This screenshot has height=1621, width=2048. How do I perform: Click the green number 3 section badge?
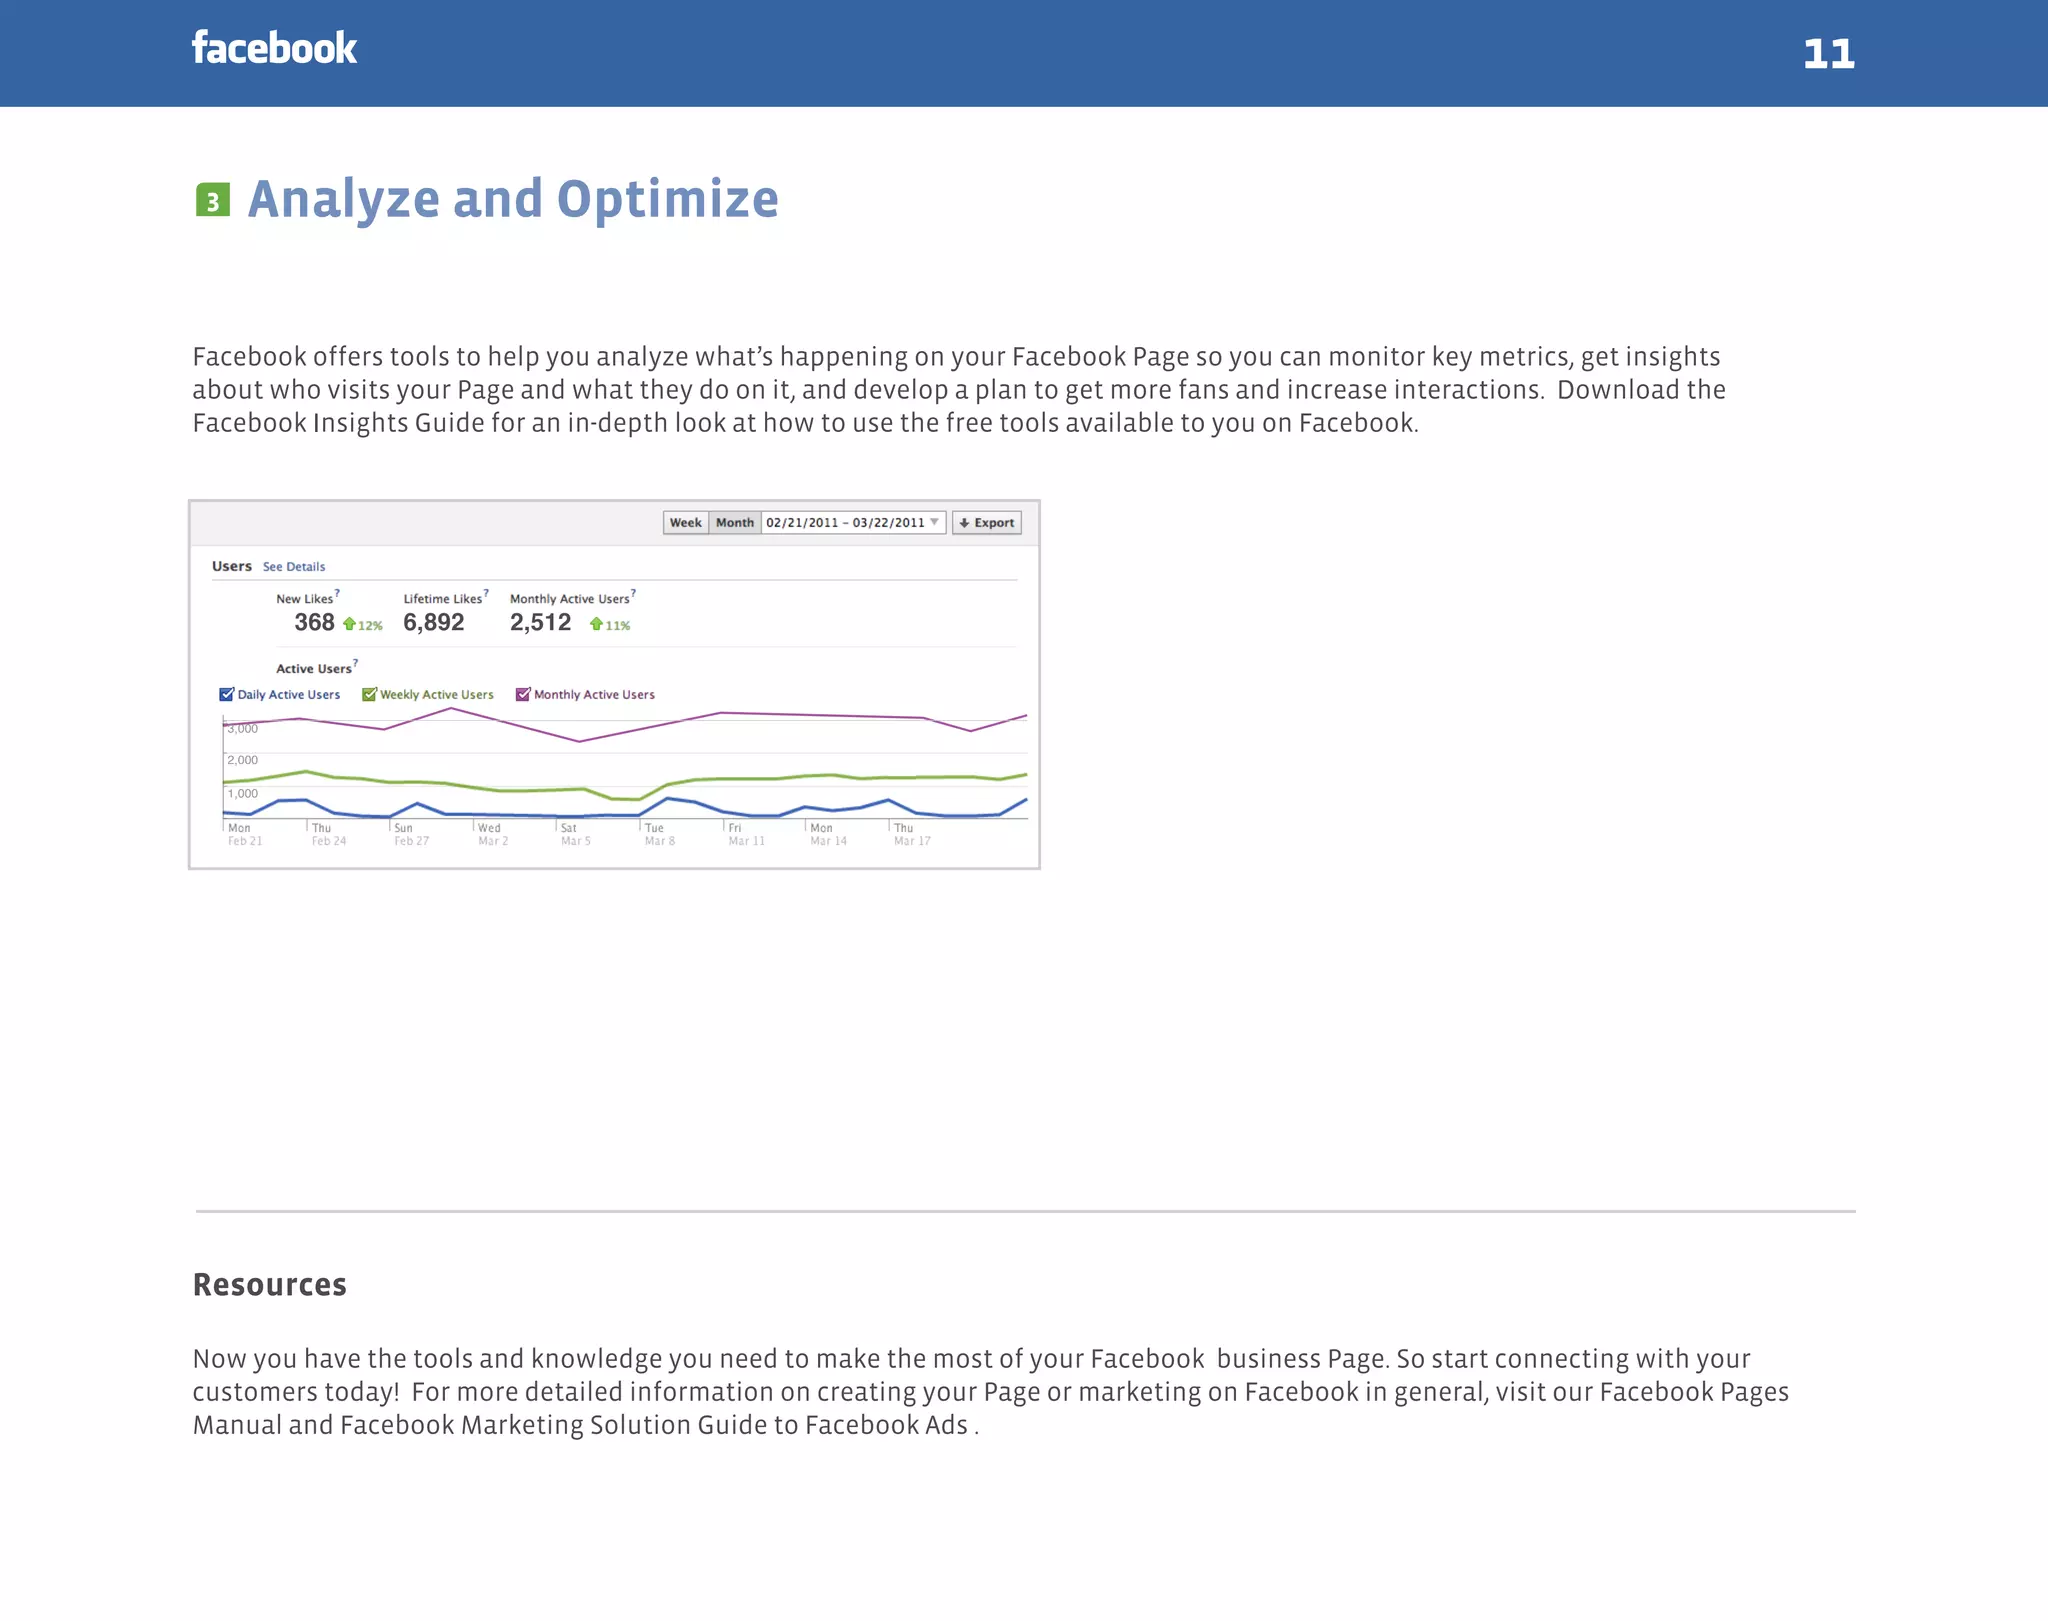(x=213, y=200)
